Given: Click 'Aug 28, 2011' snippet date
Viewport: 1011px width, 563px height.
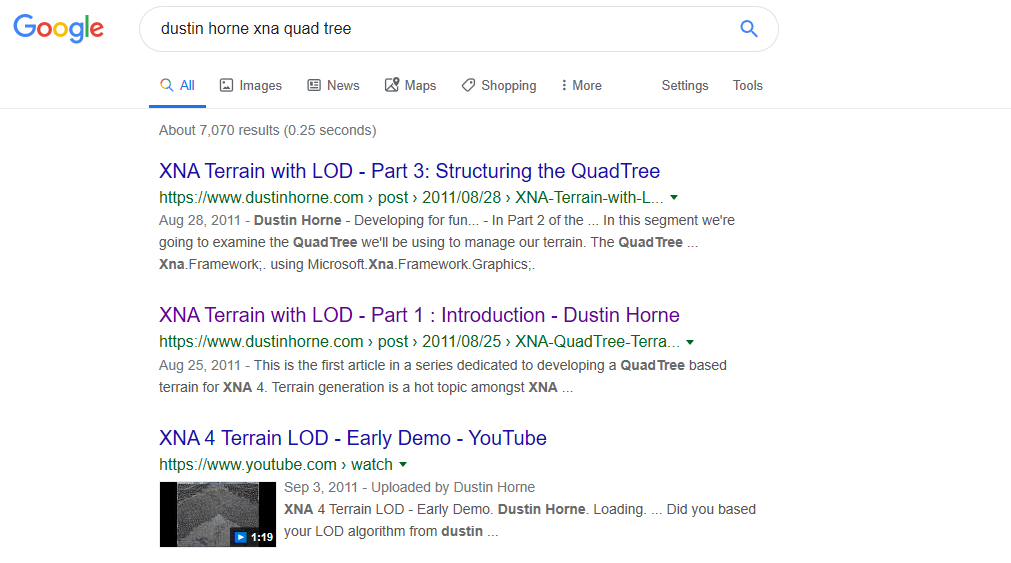Looking at the screenshot, I should pos(200,221).
